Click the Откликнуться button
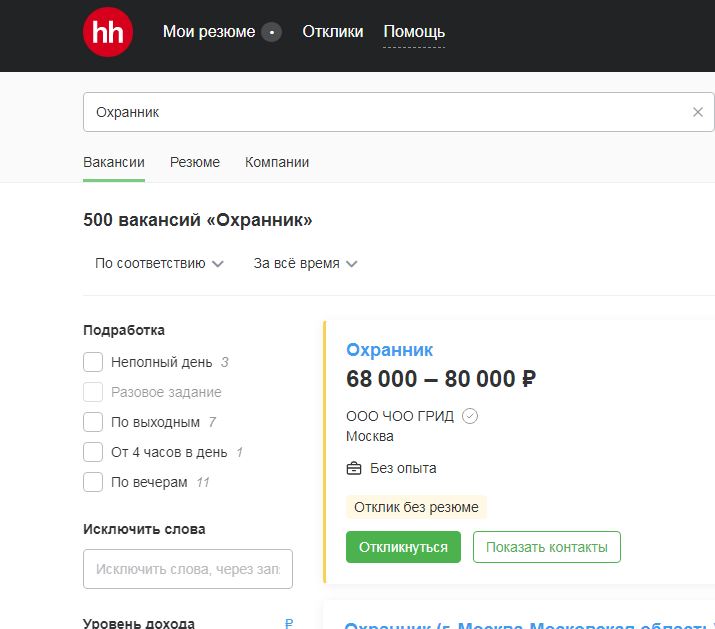 tap(403, 547)
